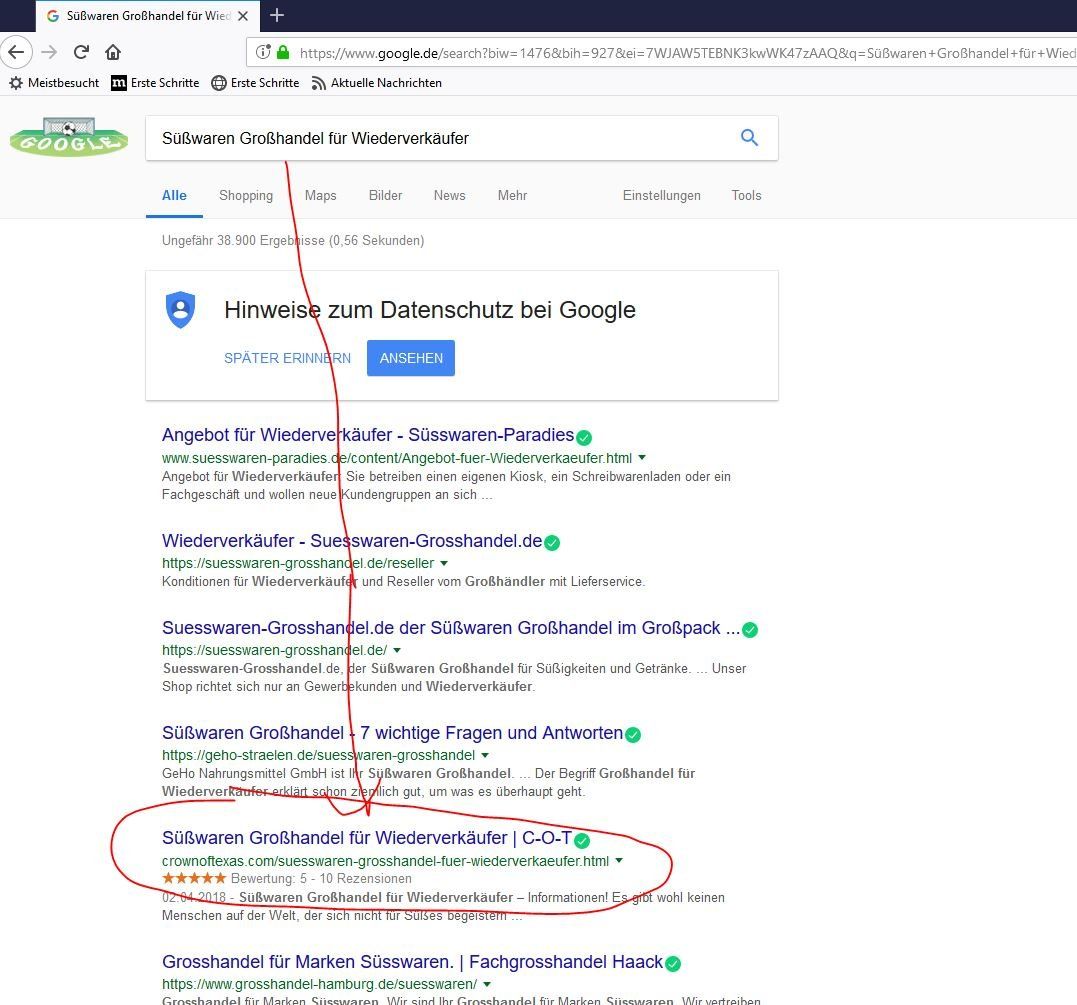The height and width of the screenshot is (1005, 1077).
Task: Submit search with the magnifier icon
Action: 749,137
